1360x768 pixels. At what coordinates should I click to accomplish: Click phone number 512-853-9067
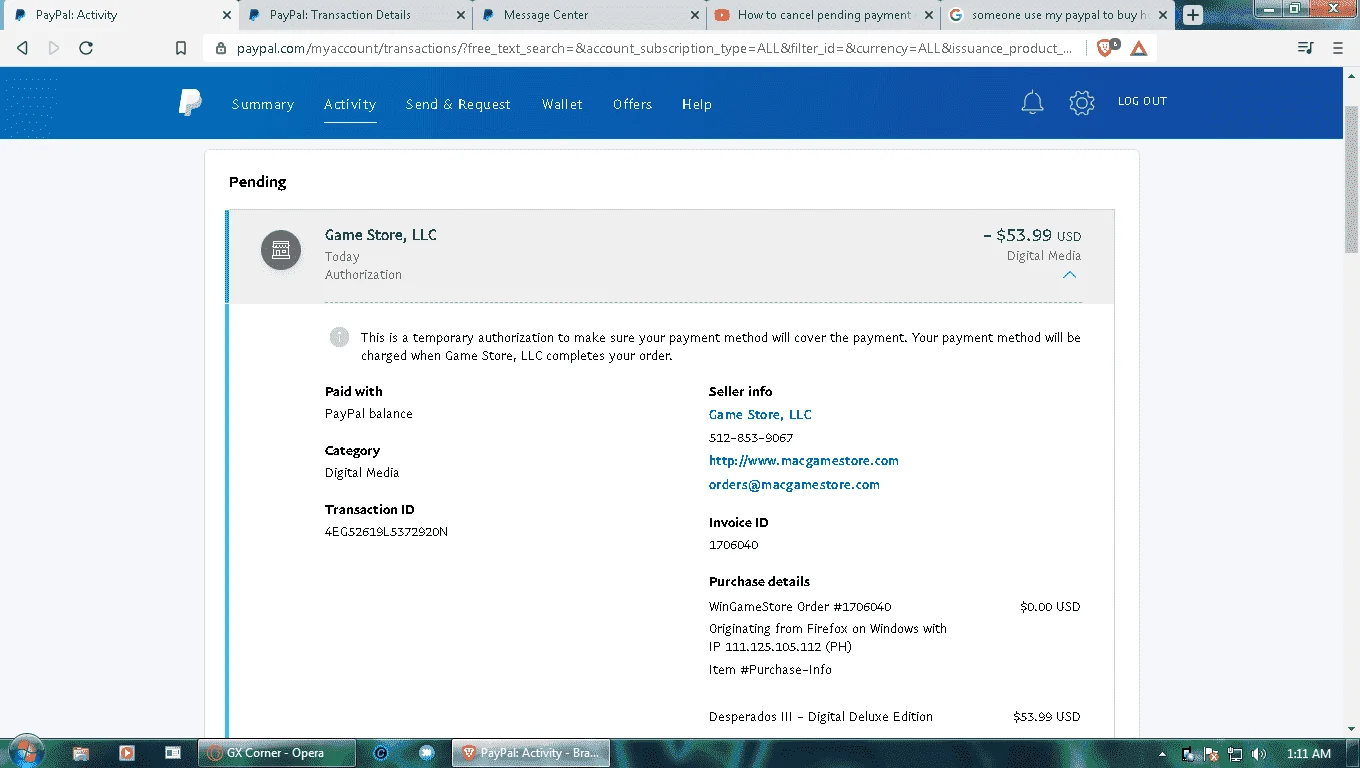pos(751,438)
